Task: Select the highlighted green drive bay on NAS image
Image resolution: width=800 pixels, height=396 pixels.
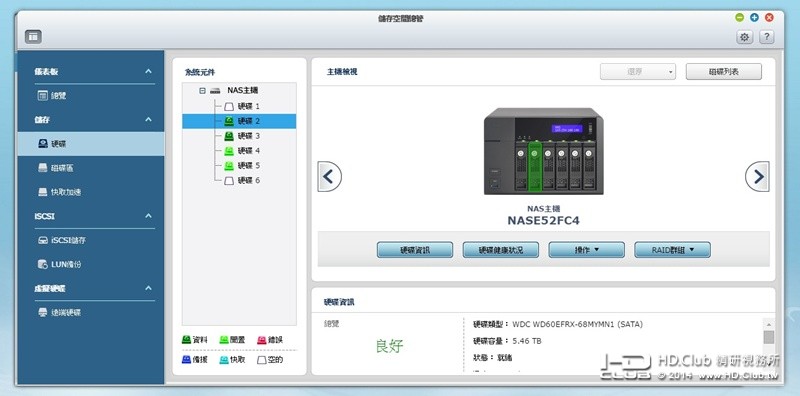Action: click(x=534, y=167)
